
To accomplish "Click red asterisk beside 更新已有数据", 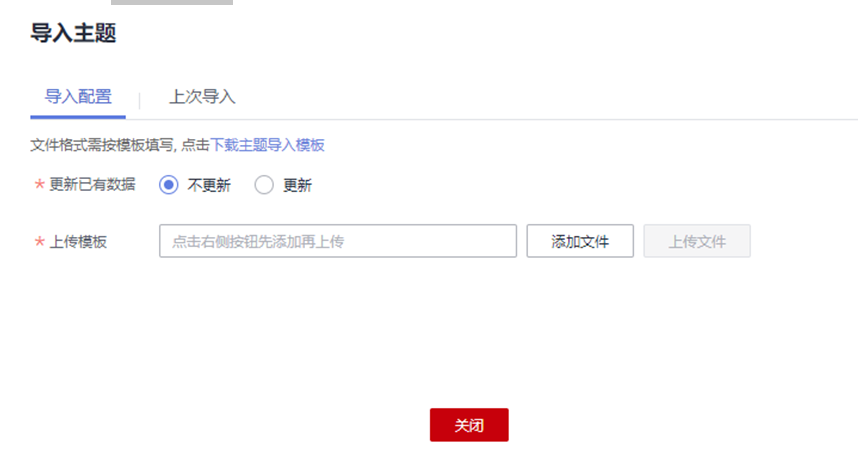I will [39, 184].
